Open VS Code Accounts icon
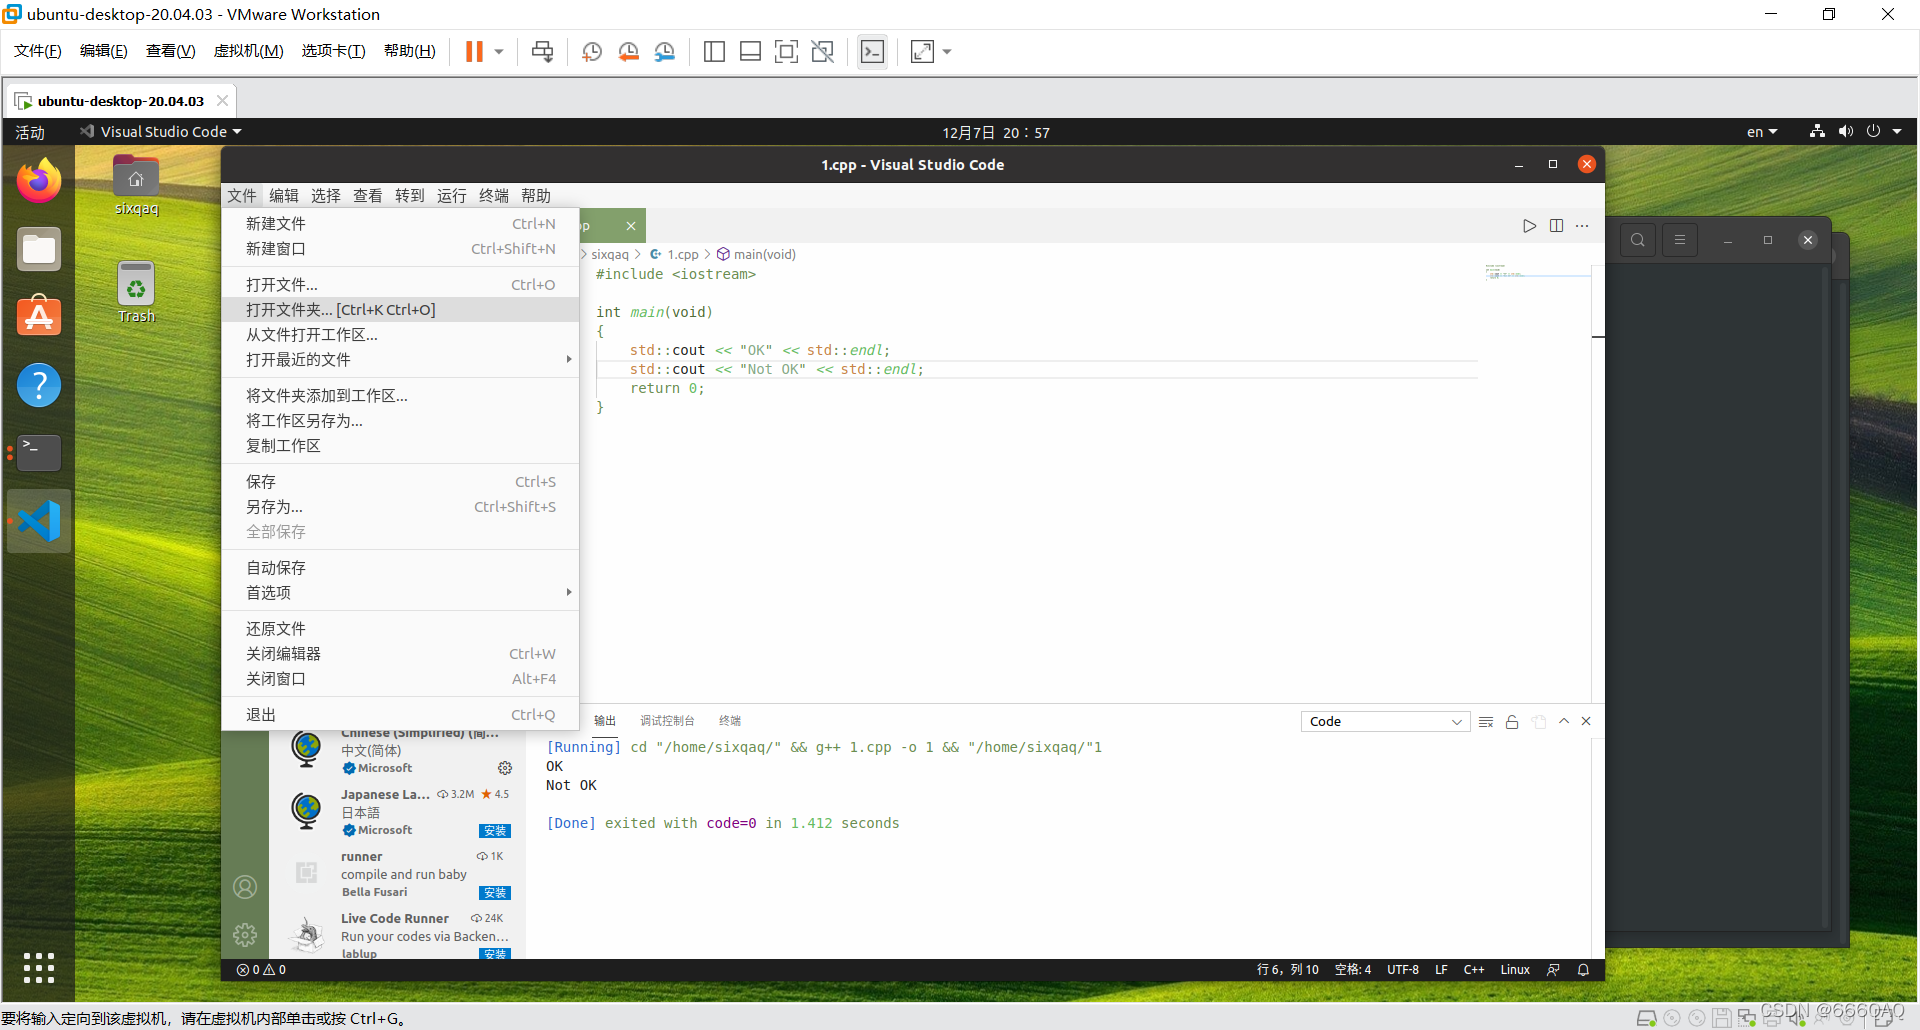Image resolution: width=1920 pixels, height=1030 pixels. [x=245, y=887]
